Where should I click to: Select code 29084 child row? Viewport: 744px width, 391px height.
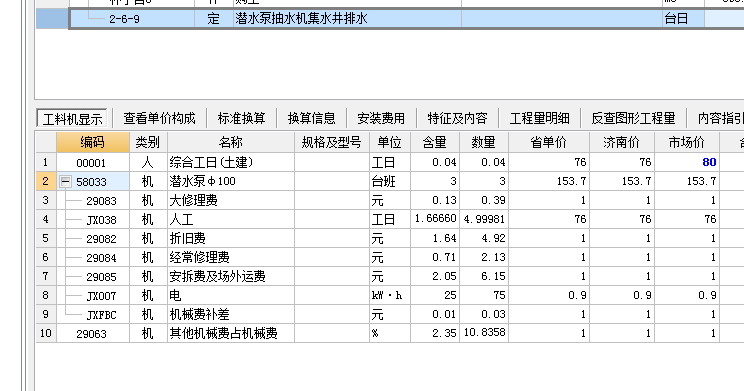(x=101, y=258)
